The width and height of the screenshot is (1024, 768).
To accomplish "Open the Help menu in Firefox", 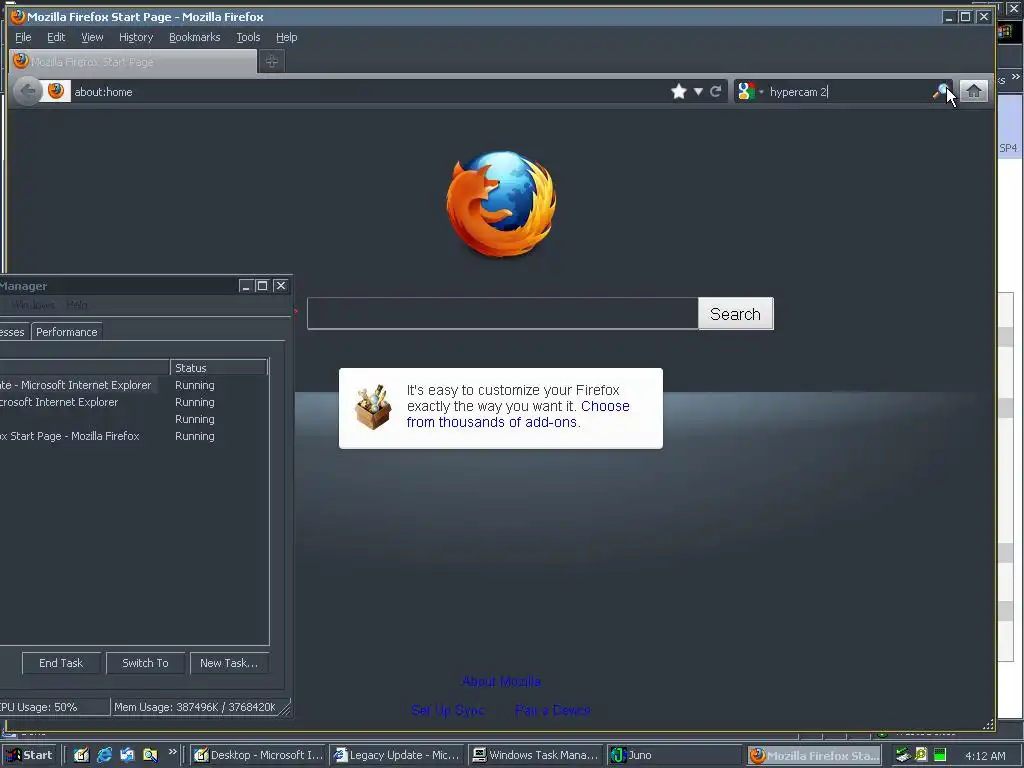I will [x=286, y=37].
